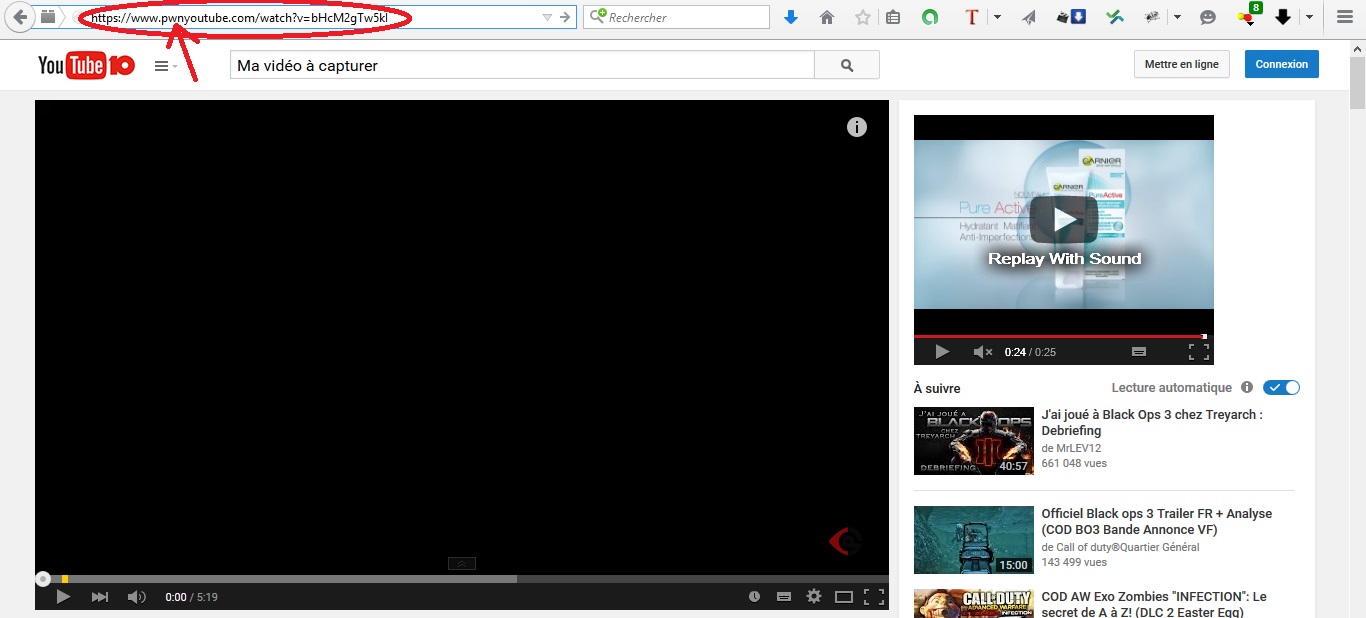
Task: Click the paper plane toolbar icon
Action: click(x=1029, y=17)
